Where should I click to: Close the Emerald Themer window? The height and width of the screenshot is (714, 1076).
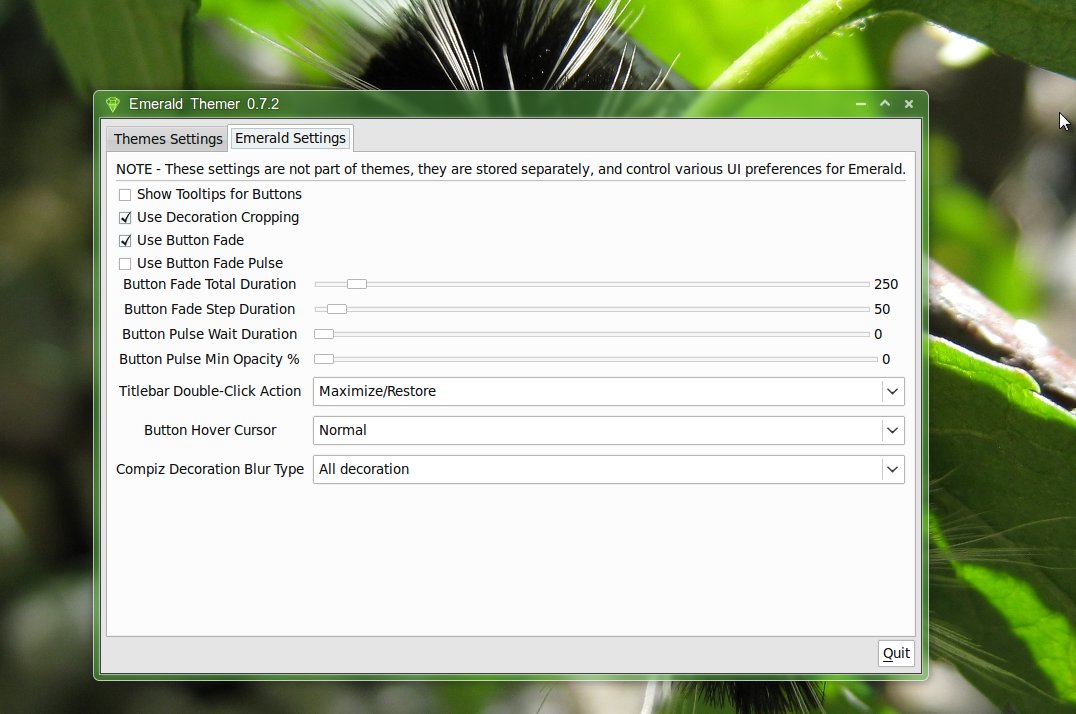(909, 104)
